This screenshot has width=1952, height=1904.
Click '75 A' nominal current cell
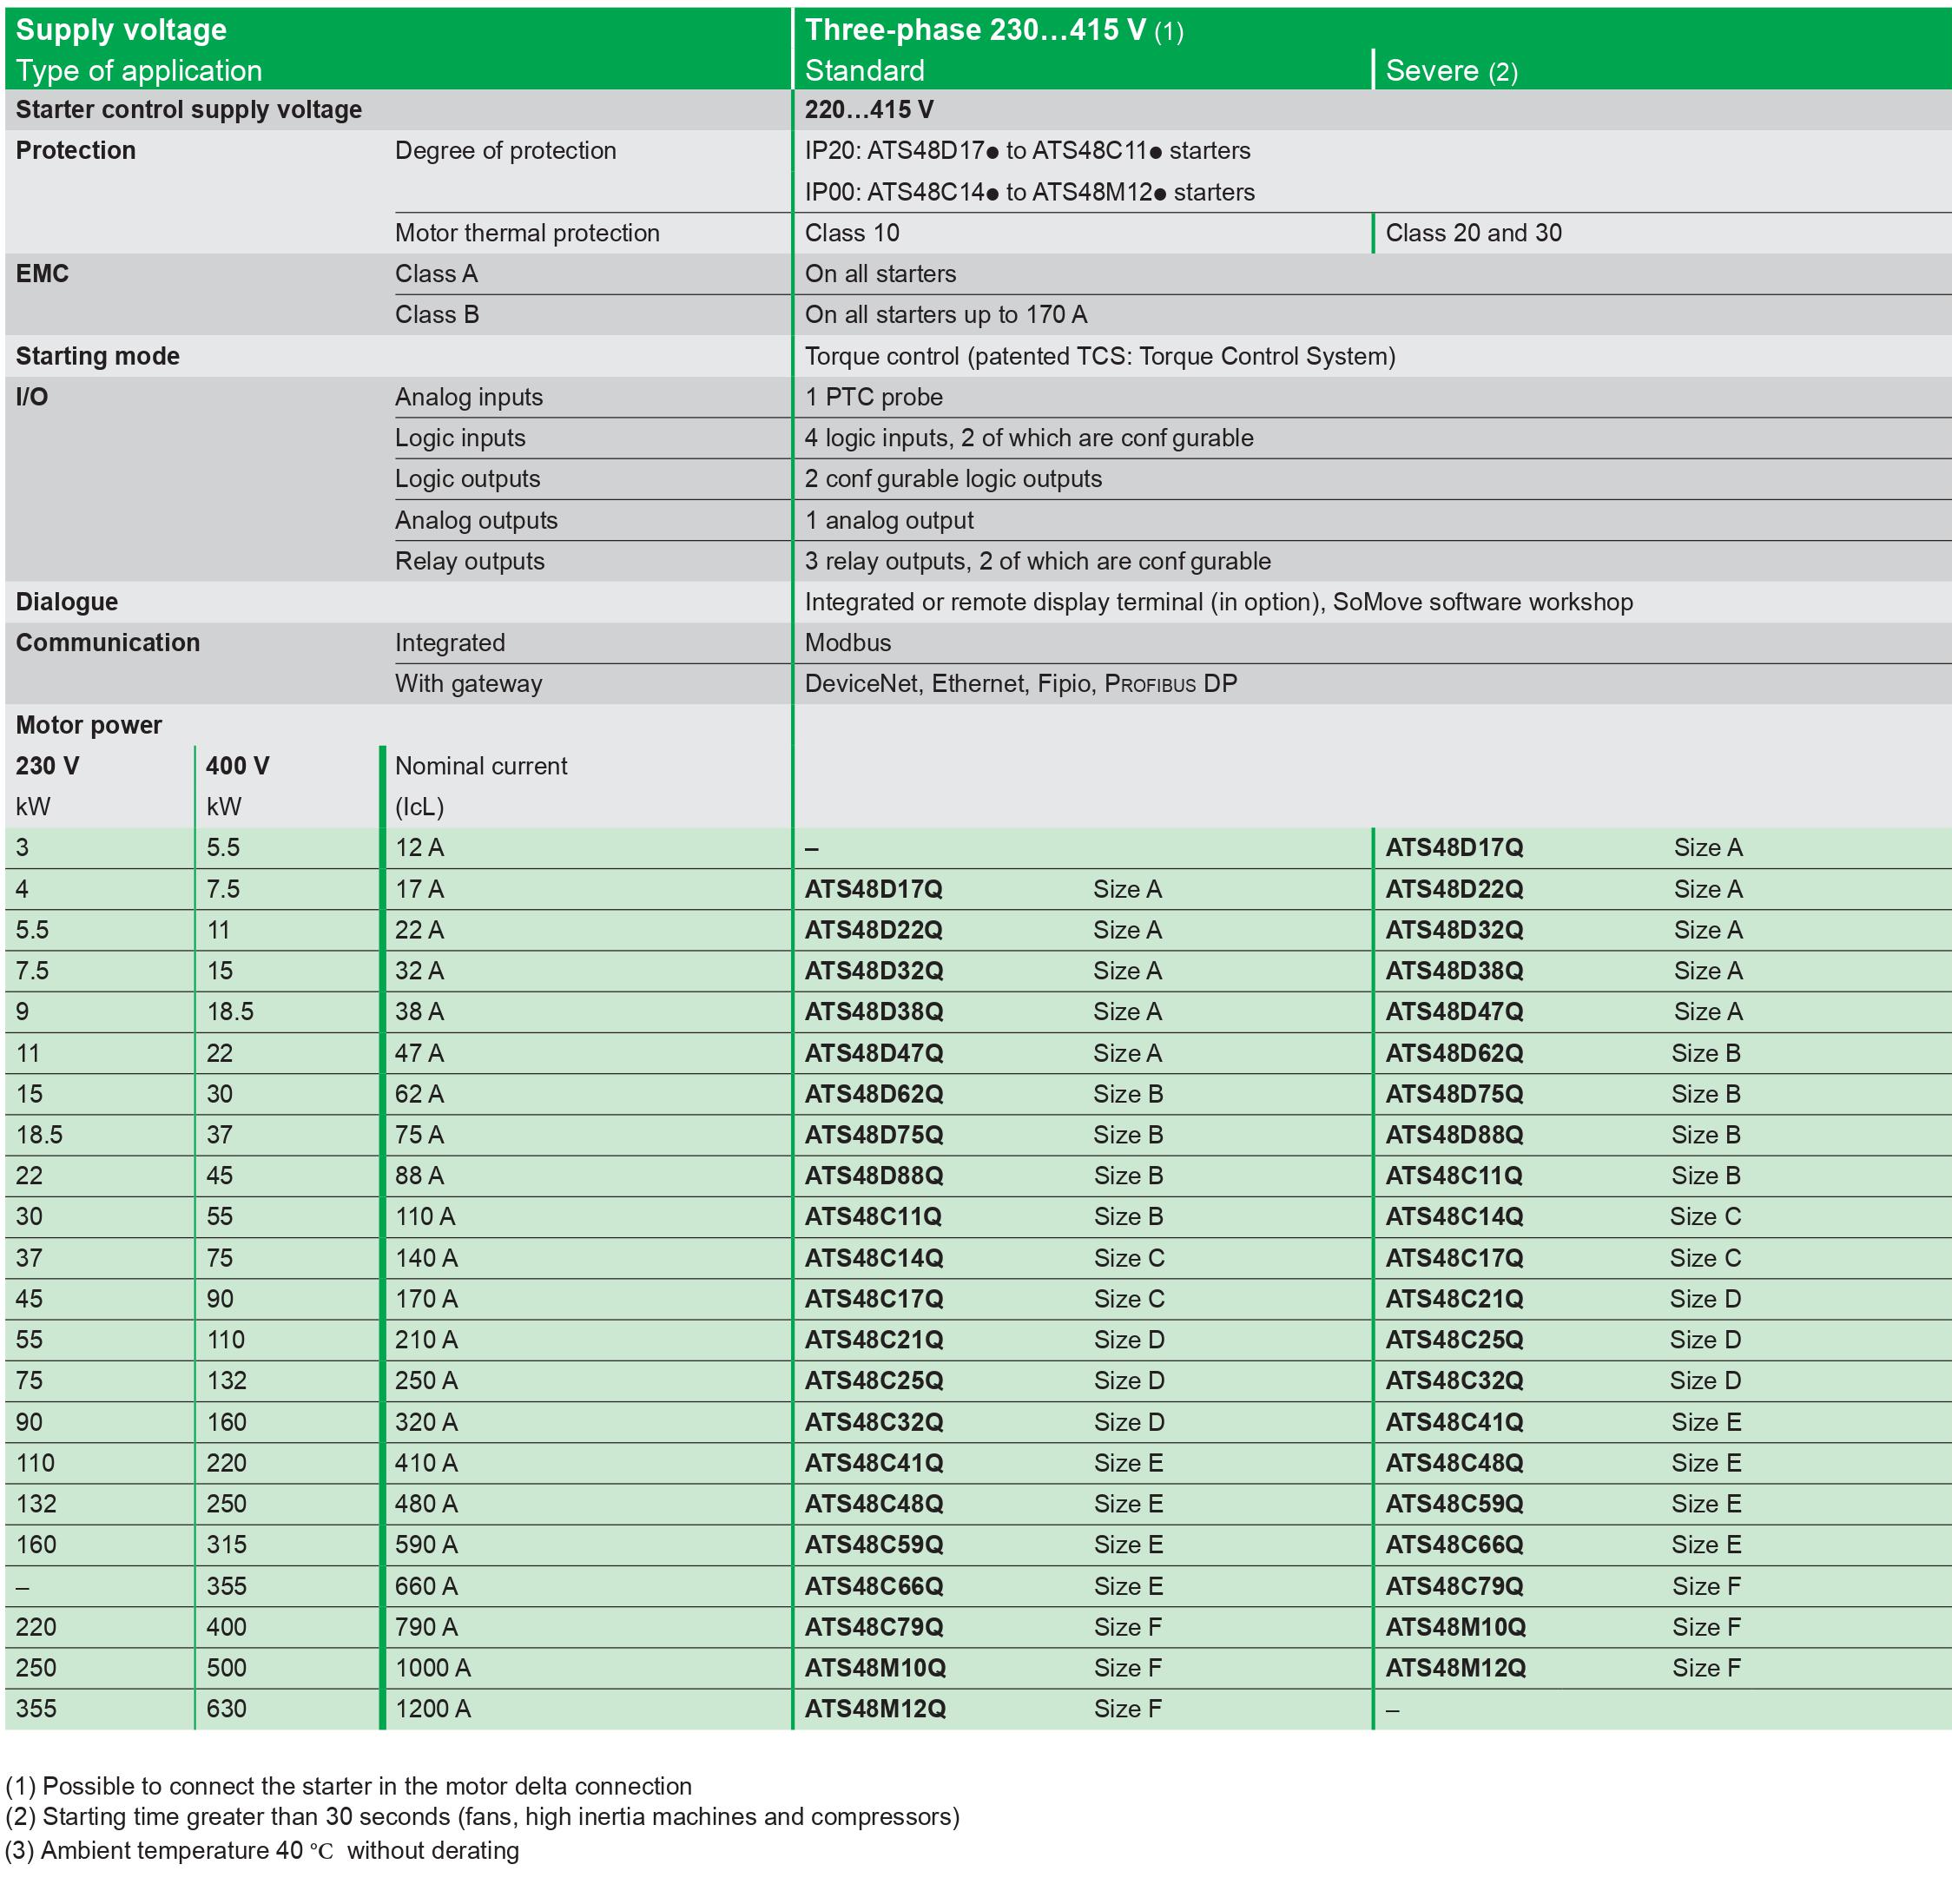[x=419, y=1135]
